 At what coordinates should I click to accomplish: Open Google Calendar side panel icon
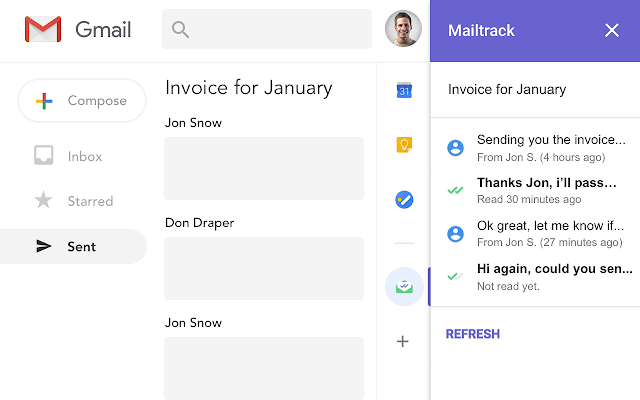coord(403,91)
